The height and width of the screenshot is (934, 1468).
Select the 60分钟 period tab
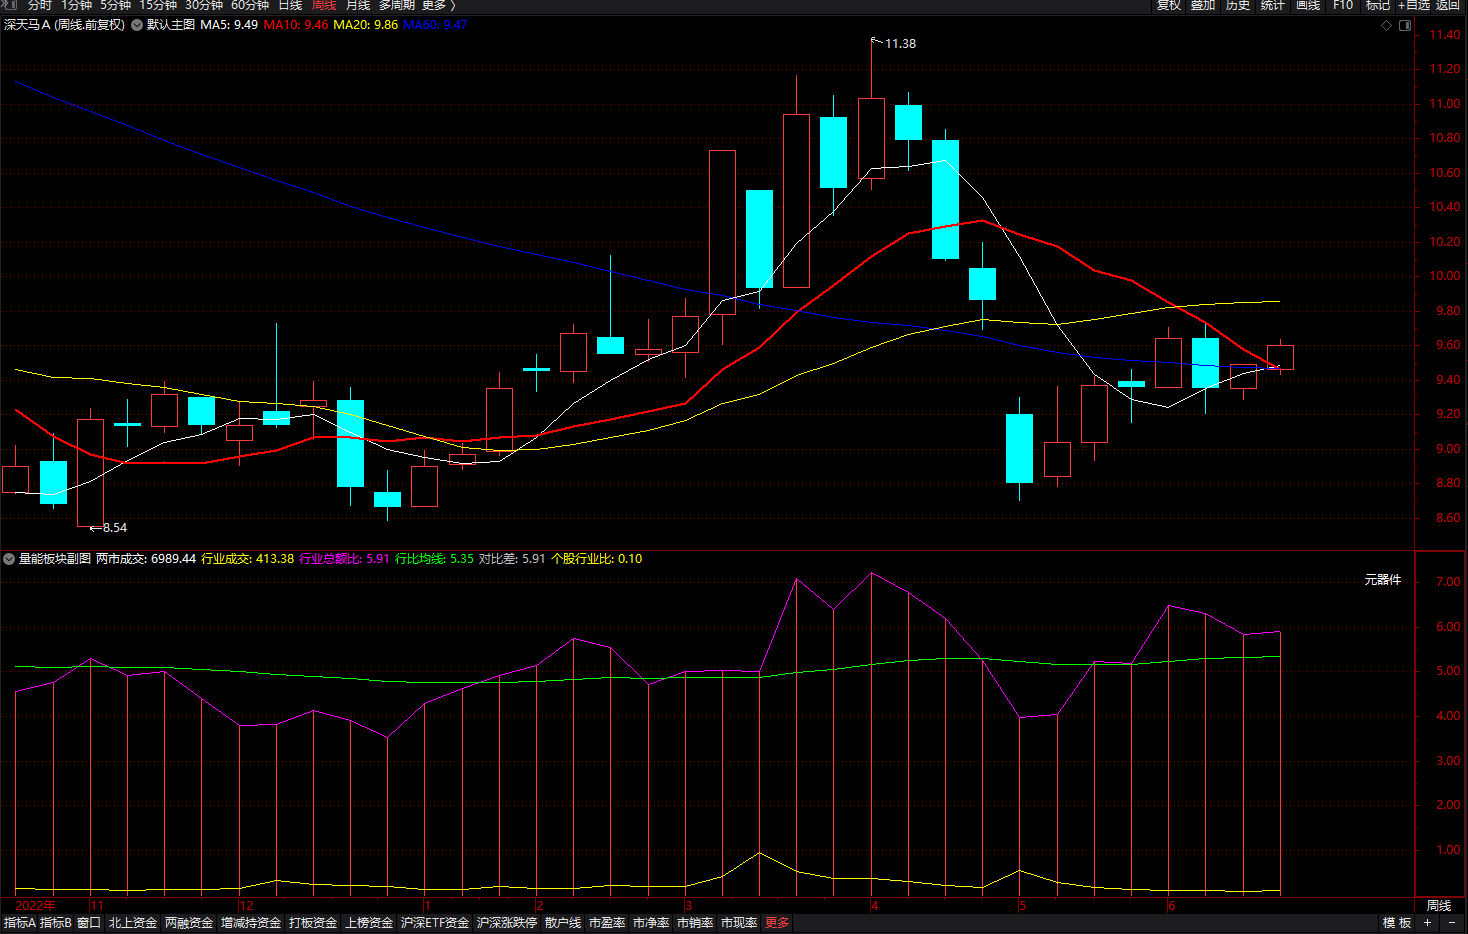point(250,5)
